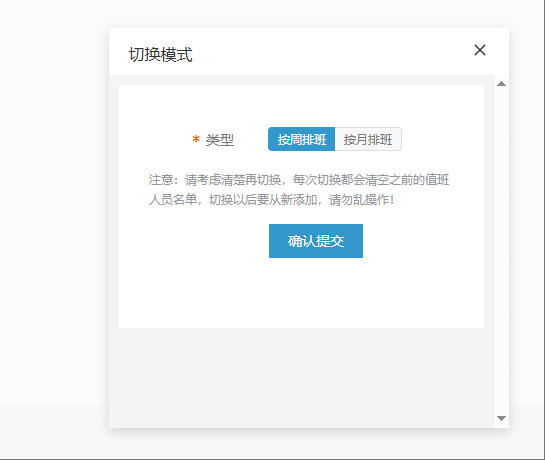Click the warning line starting with 注意

[x=299, y=180]
